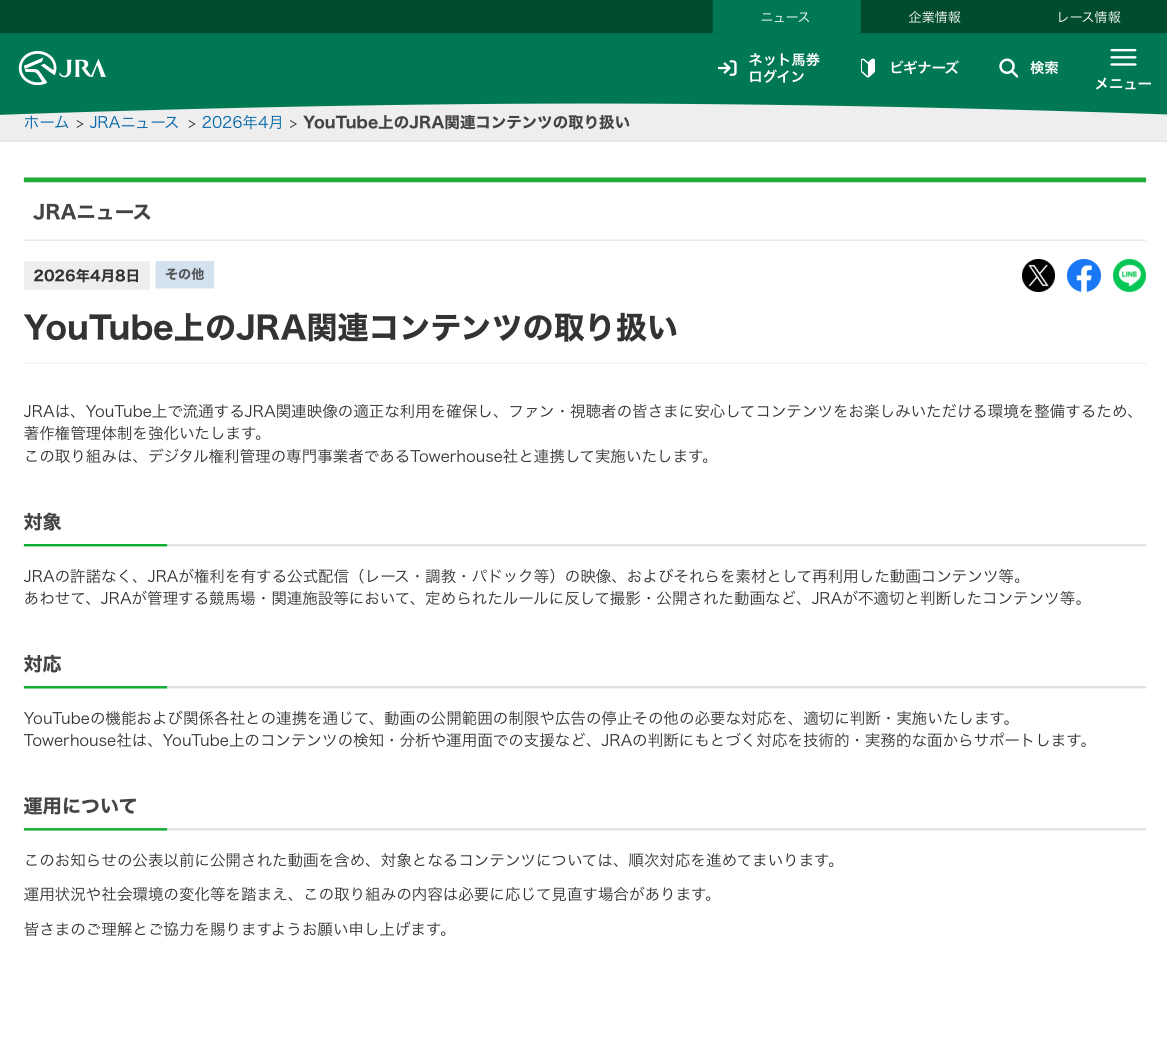
Task: Open the ネット馬券ログイン login icon
Action: point(727,68)
